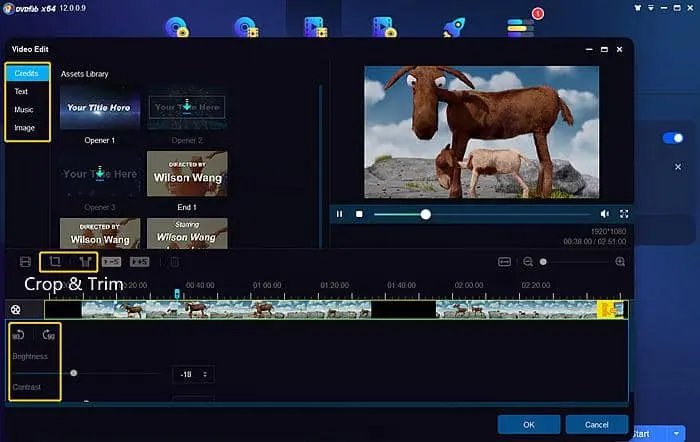Viewport: 700px width, 442px height.
Task: Confirm edits with the OK button
Action: [x=527, y=423]
